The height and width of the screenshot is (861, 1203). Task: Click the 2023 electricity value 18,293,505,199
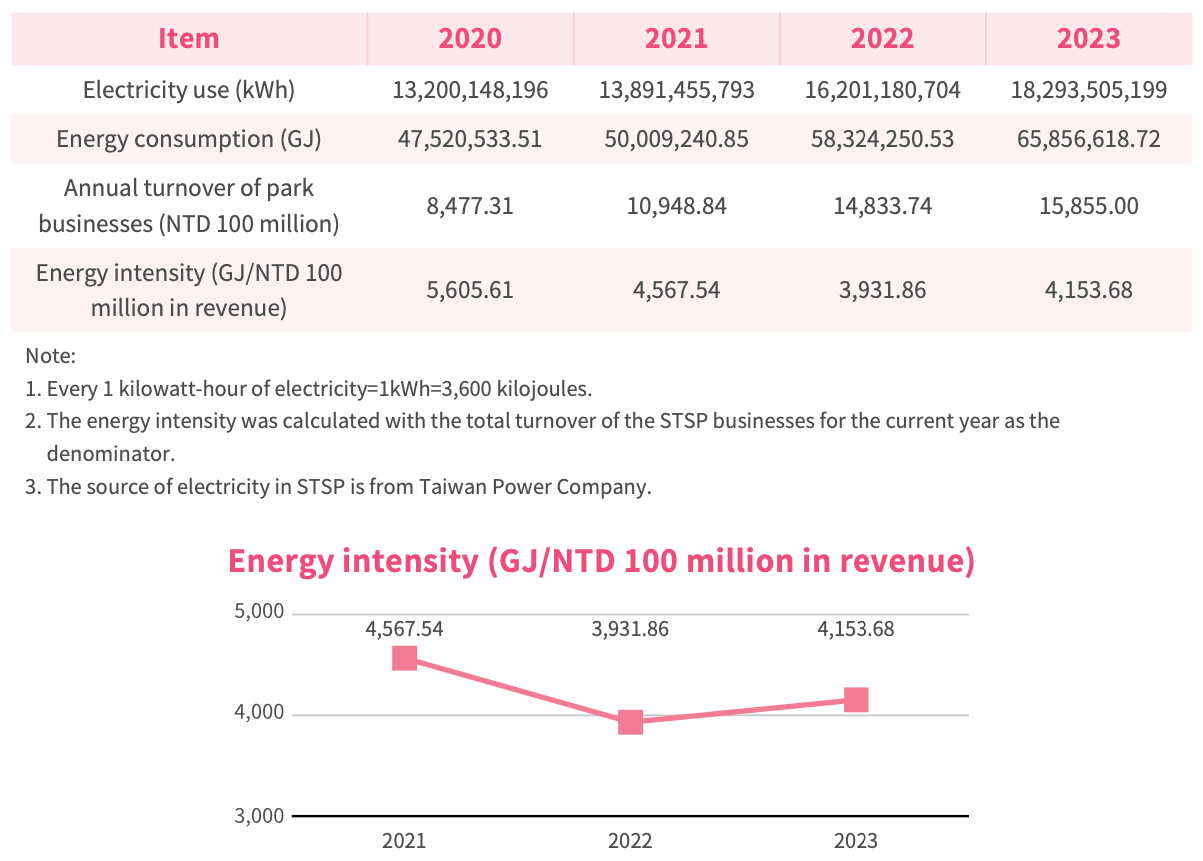click(x=1089, y=91)
